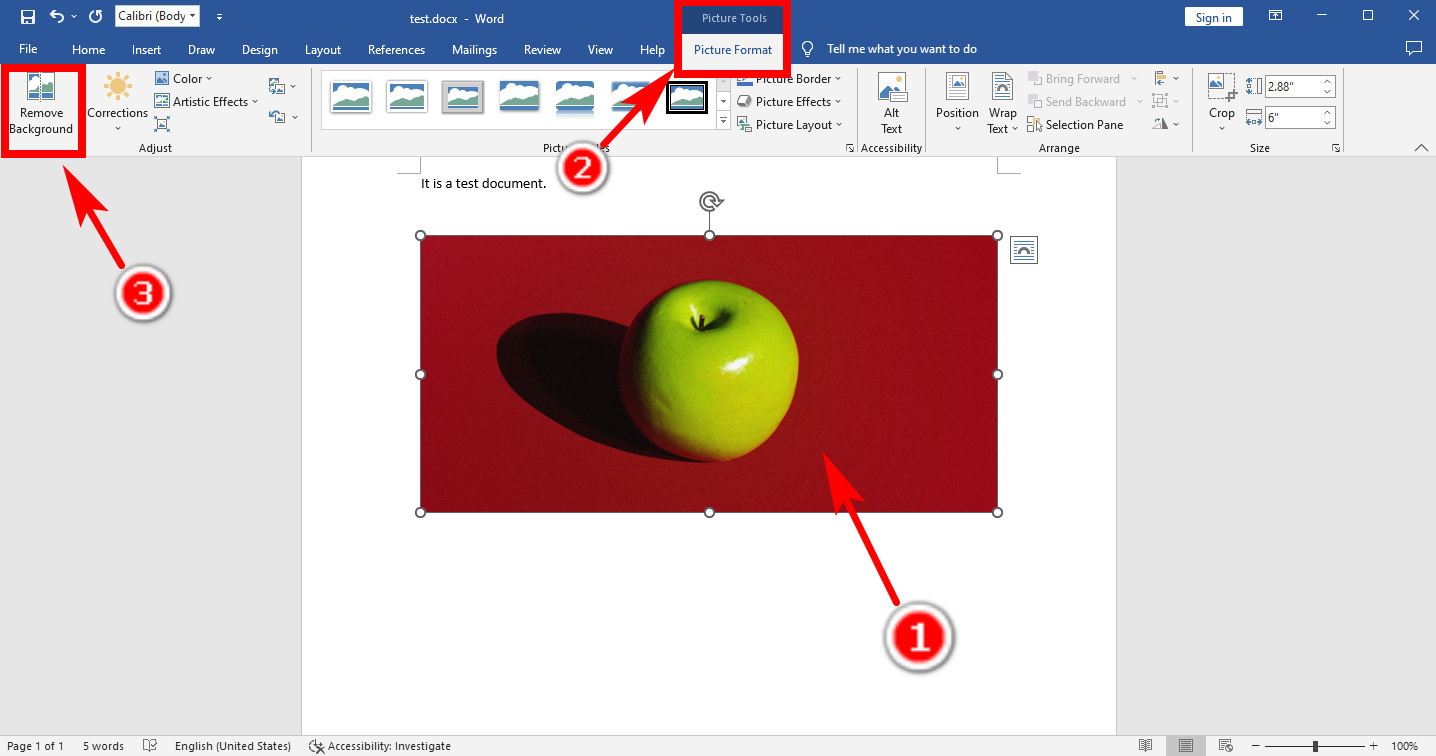This screenshot has height=756, width=1436.
Task: Open the Format Picture dialog launcher
Action: click(x=850, y=148)
